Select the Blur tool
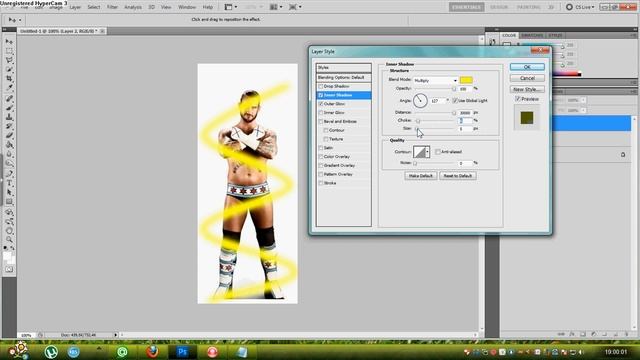Viewport: 640px width, 360px height. [x=9, y=154]
